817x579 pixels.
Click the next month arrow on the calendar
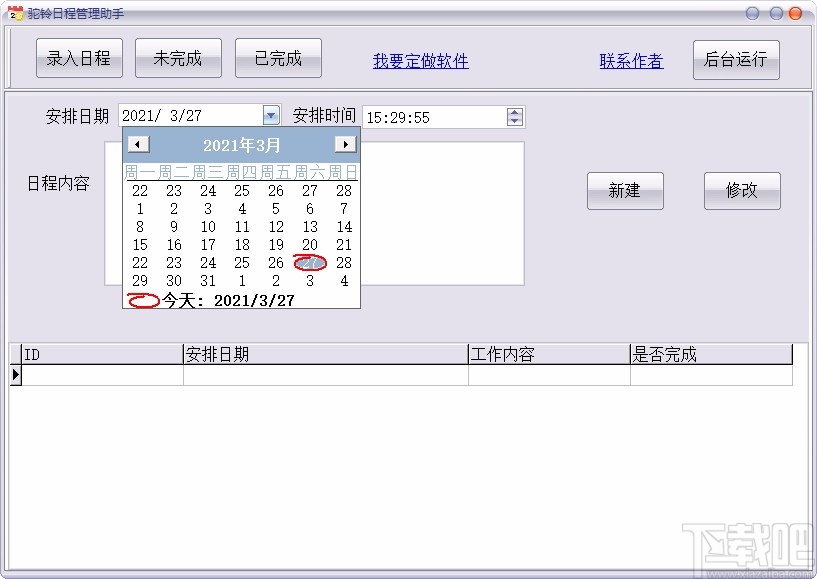pyautogui.click(x=345, y=144)
